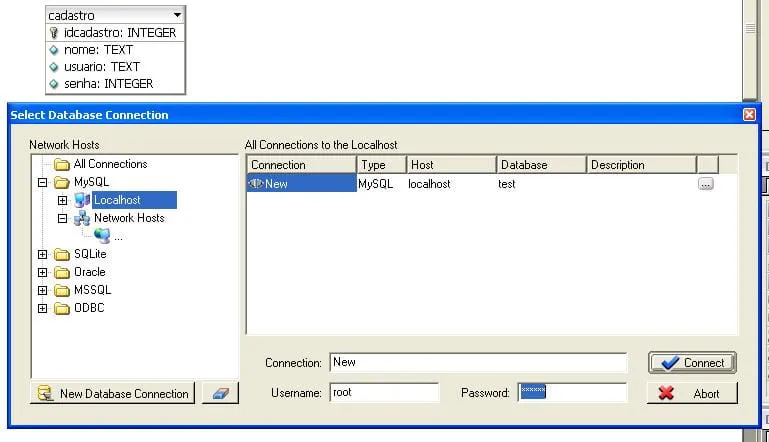Click the MySQL folder icon
This screenshot has height=442, width=769.
62,182
